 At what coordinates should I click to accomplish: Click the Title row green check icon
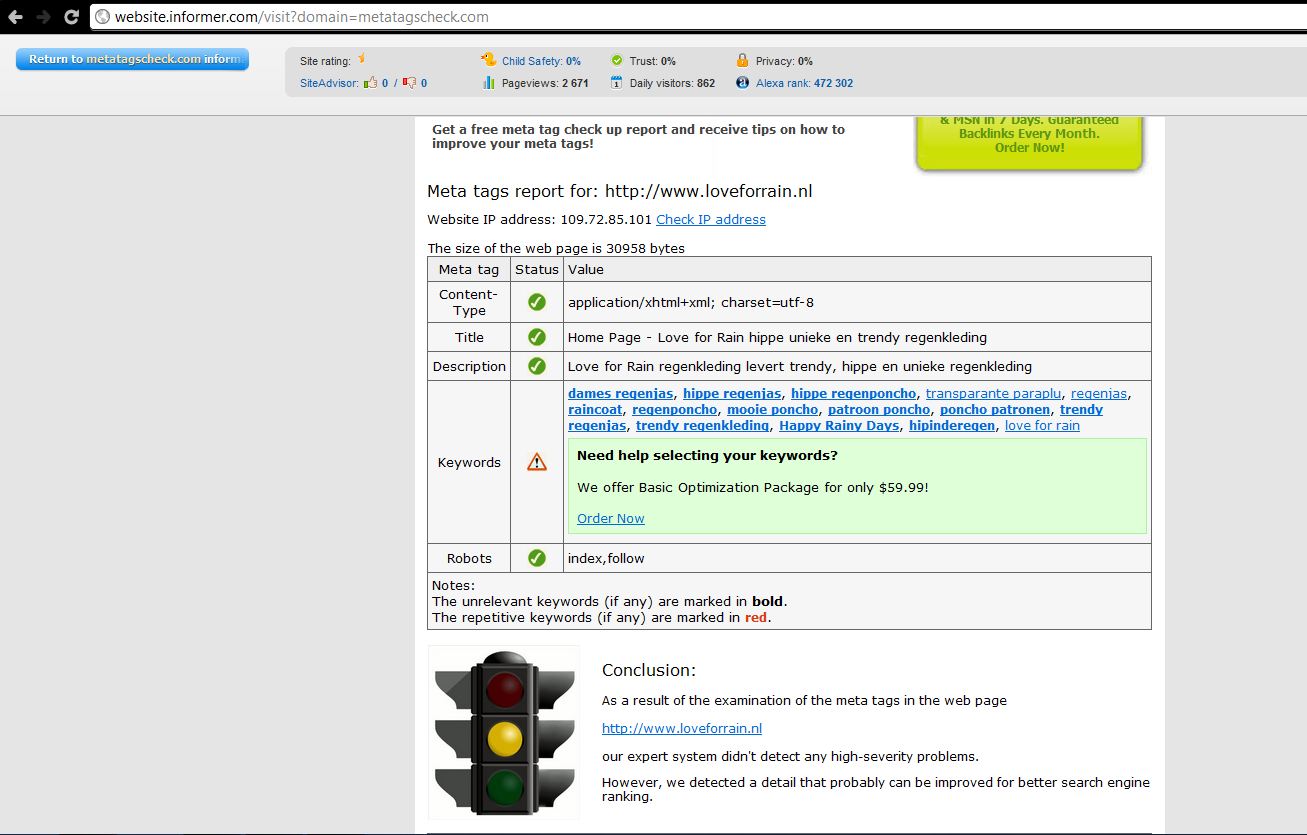[x=537, y=337]
